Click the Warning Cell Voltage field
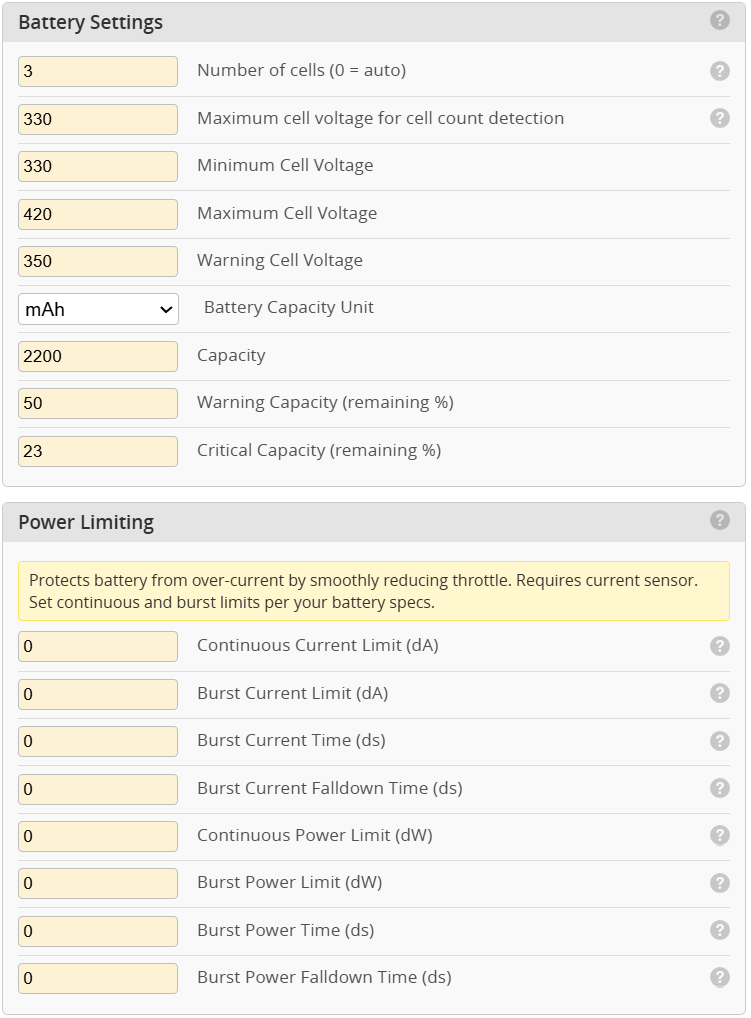Viewport: 751px width, 1018px height. (x=98, y=261)
